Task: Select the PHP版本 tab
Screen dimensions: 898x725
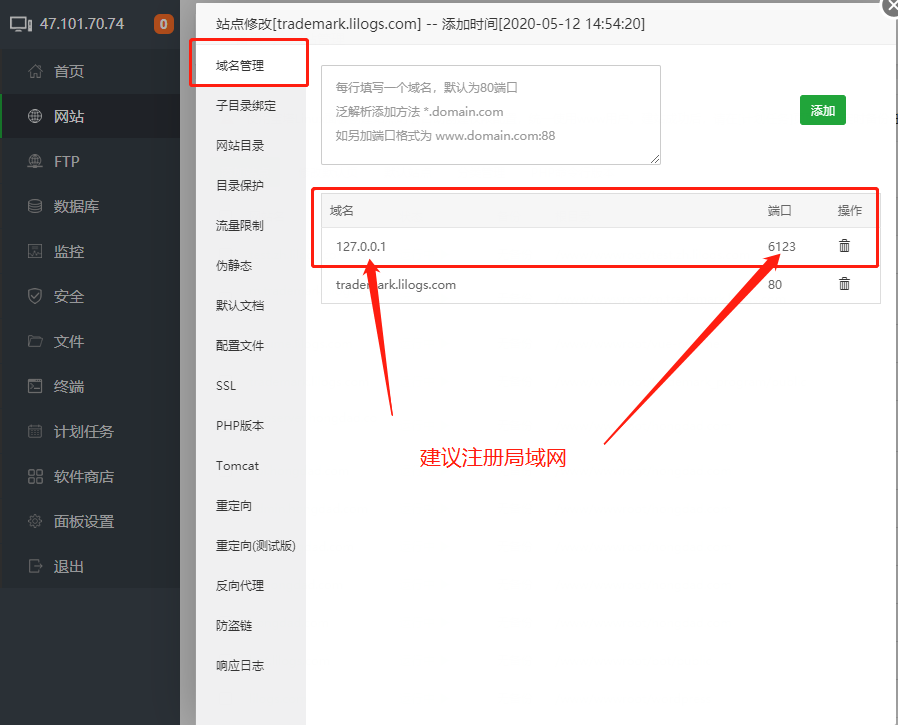Action: click(240, 426)
